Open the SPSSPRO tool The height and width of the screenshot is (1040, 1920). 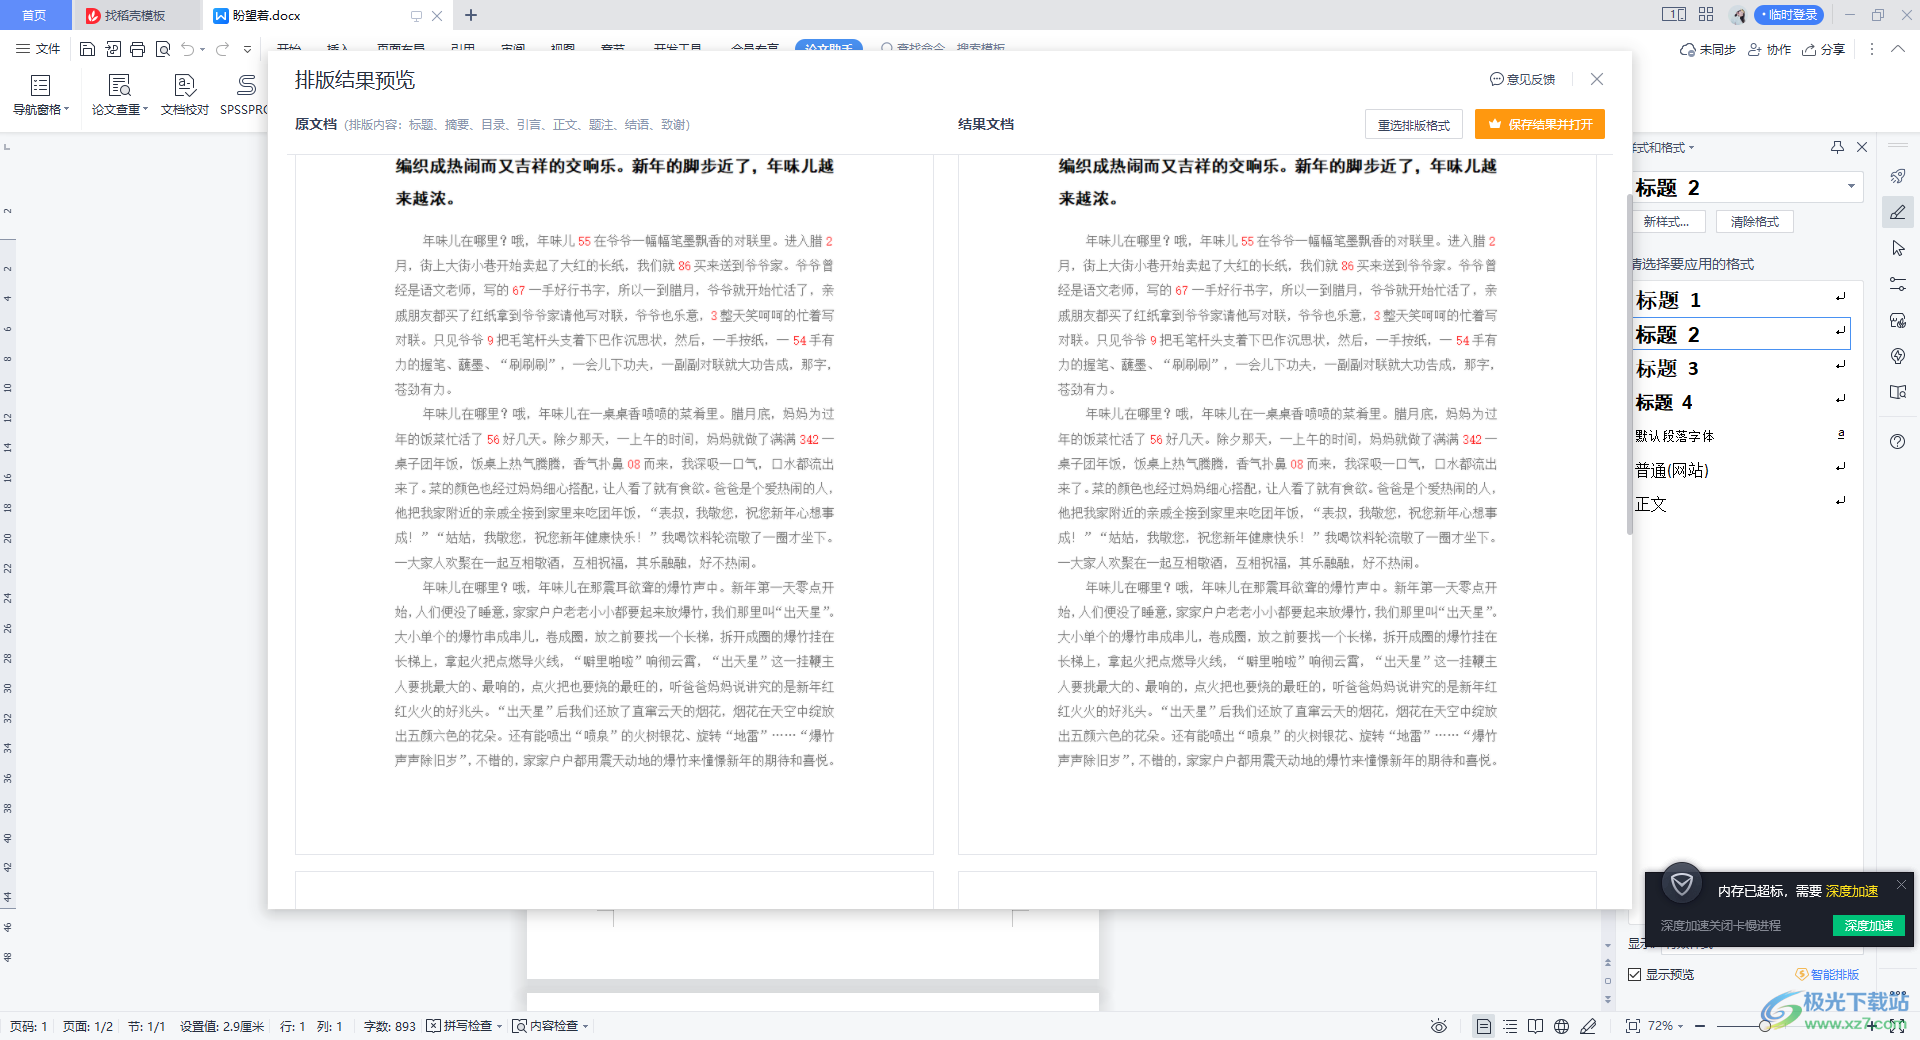pos(244,95)
